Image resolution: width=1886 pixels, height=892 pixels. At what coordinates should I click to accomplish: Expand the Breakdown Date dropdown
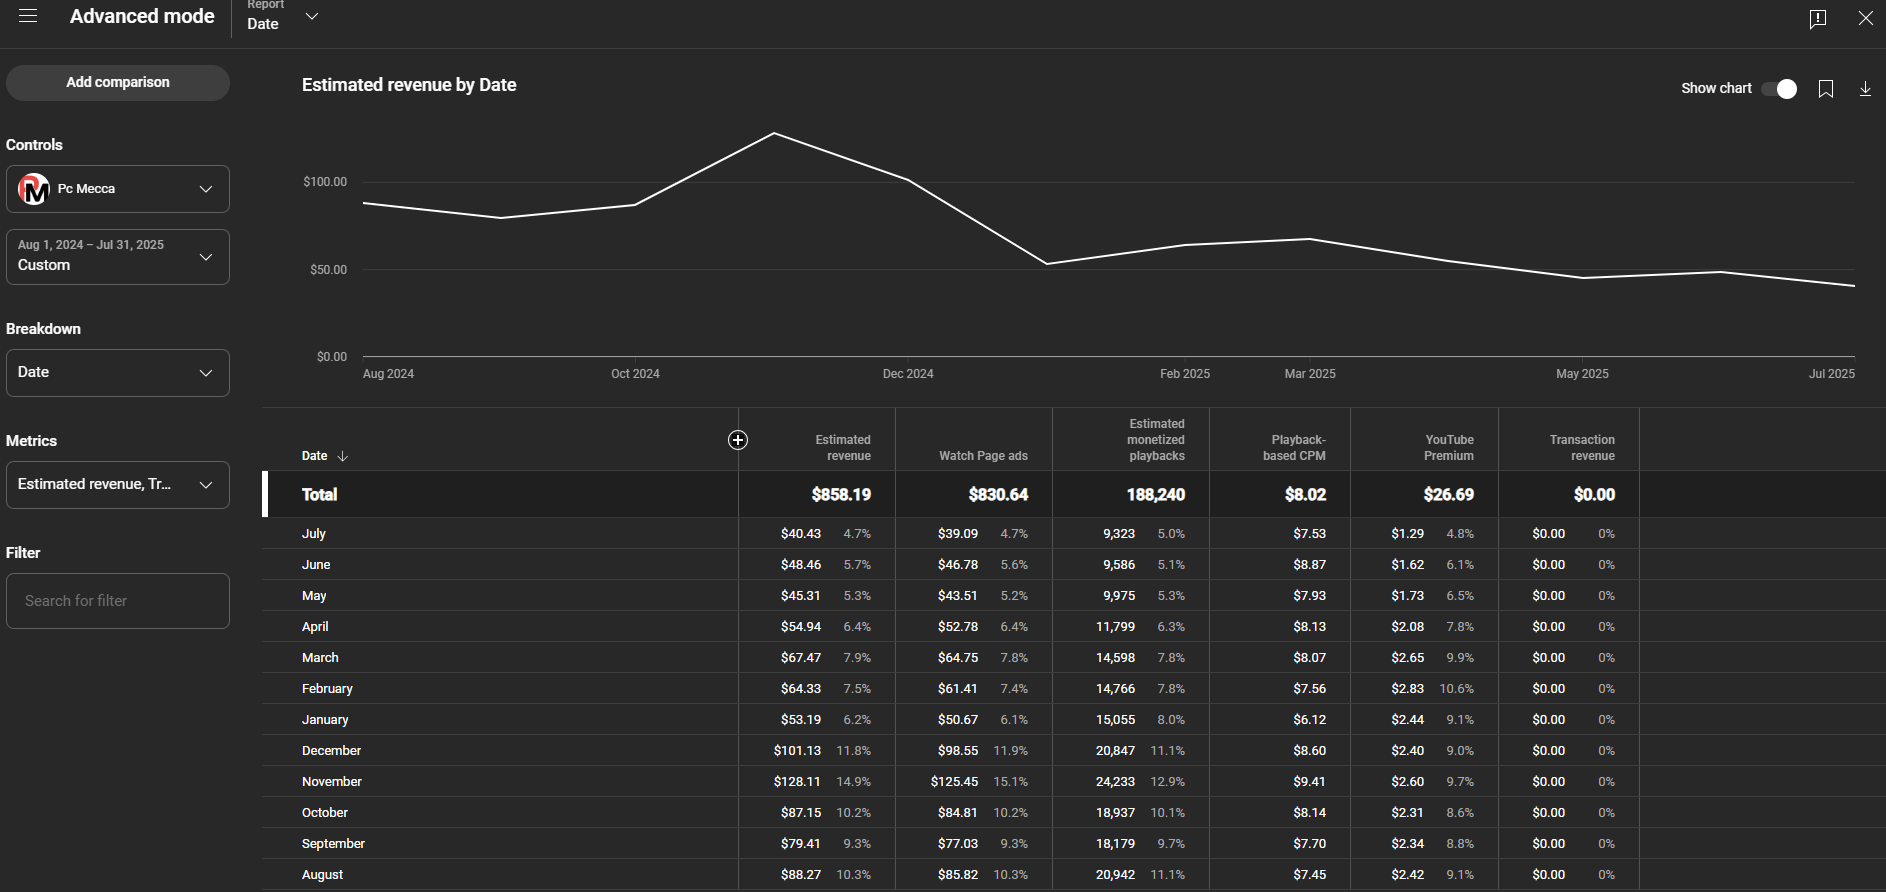[x=118, y=373]
